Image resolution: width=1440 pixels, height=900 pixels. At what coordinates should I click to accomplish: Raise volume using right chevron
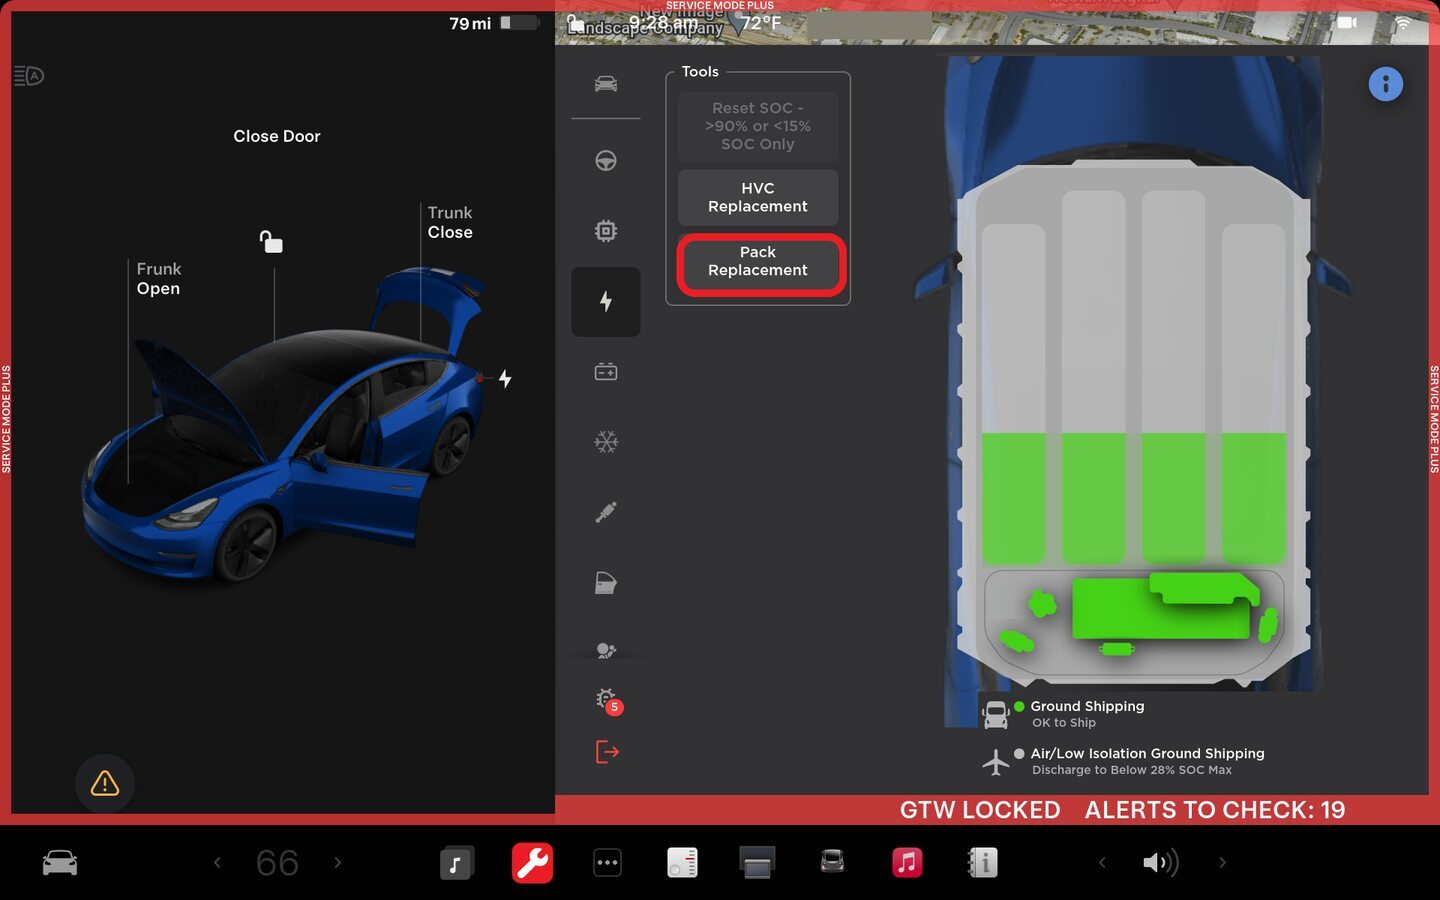1222,862
